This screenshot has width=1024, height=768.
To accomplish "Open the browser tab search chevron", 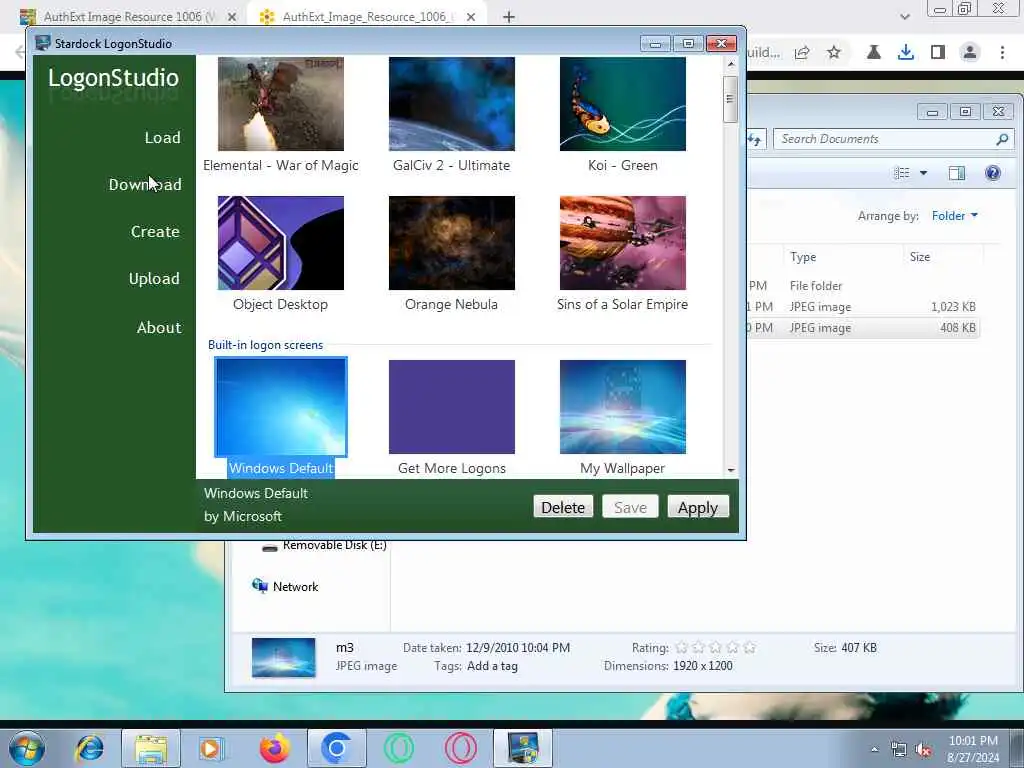I will tap(904, 17).
